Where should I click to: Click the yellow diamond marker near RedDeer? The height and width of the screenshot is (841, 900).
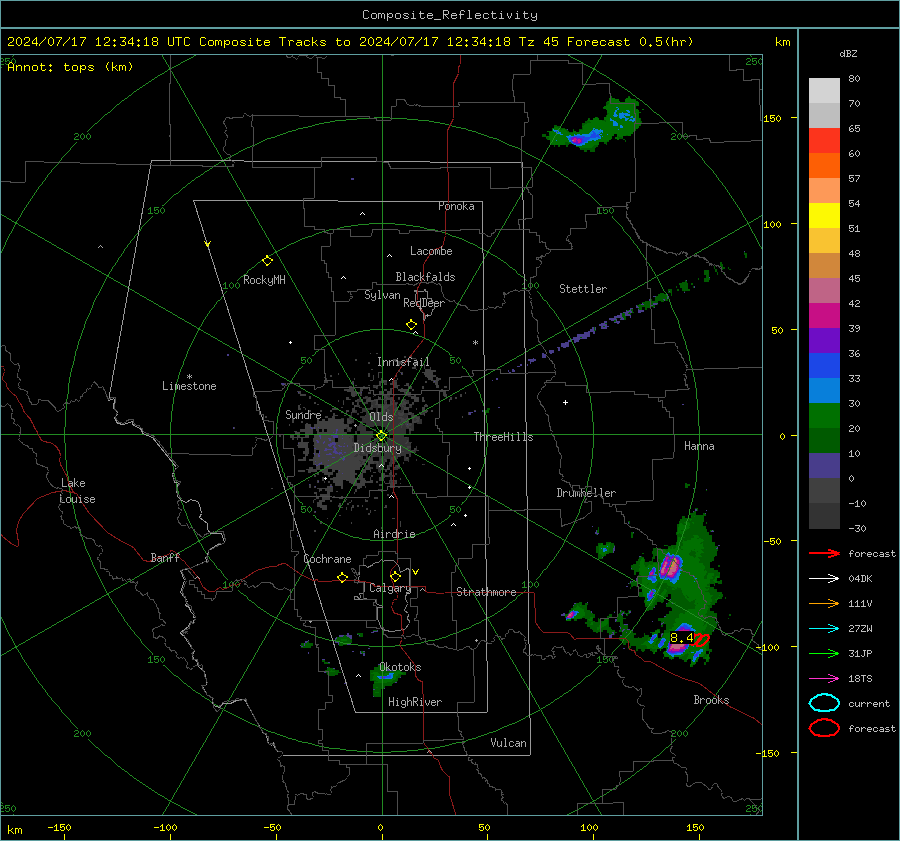pos(411,325)
